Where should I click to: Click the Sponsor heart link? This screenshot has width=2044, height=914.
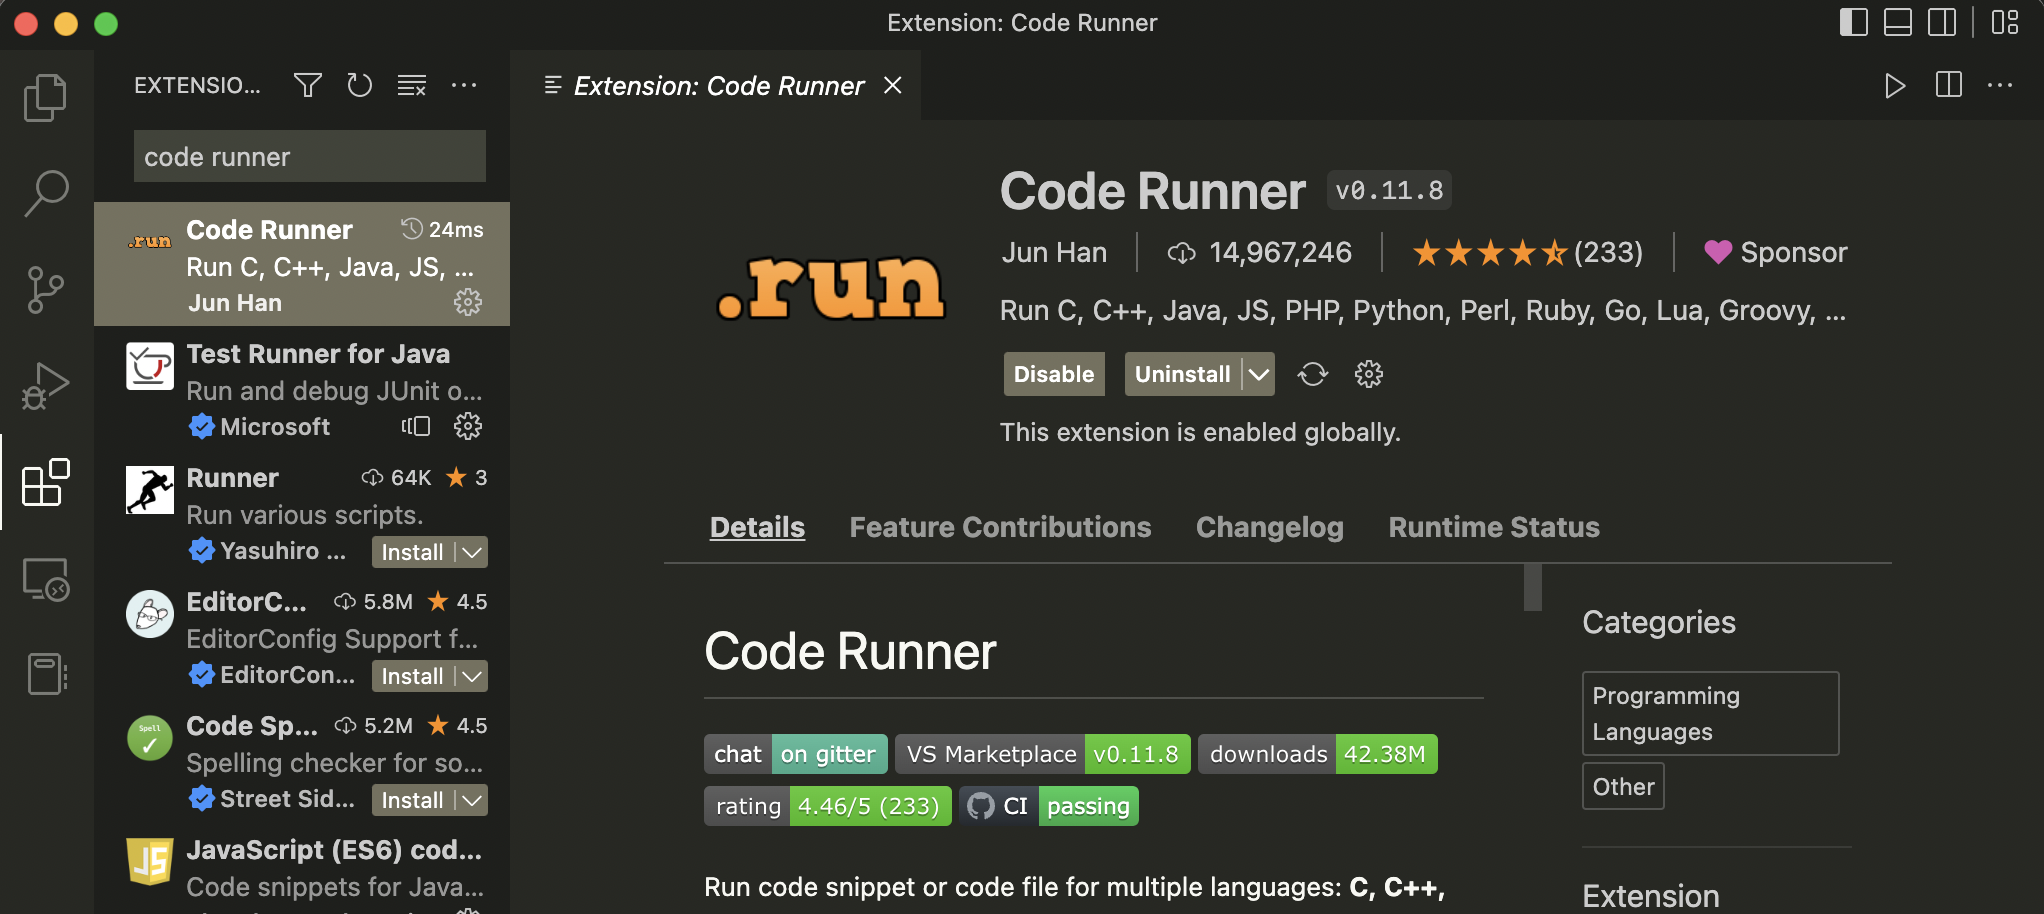click(x=1776, y=252)
